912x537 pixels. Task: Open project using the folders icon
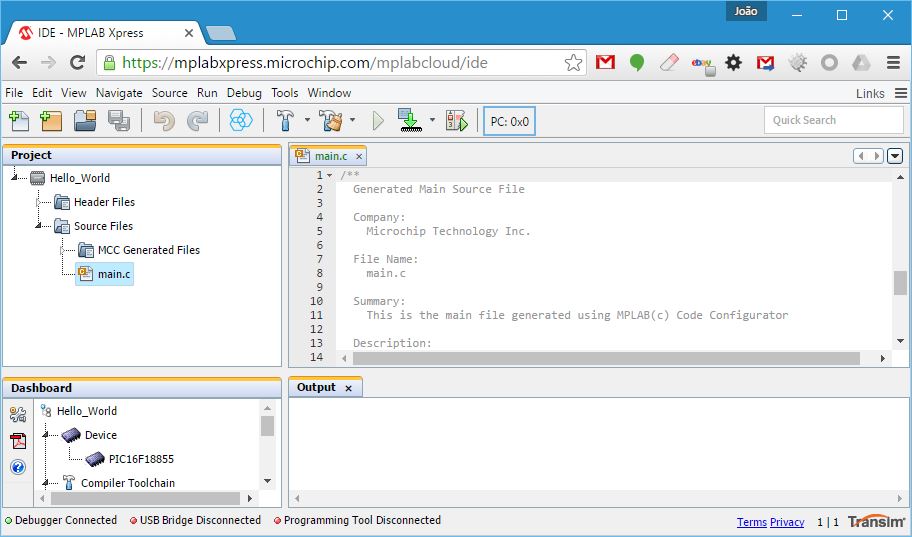85,121
